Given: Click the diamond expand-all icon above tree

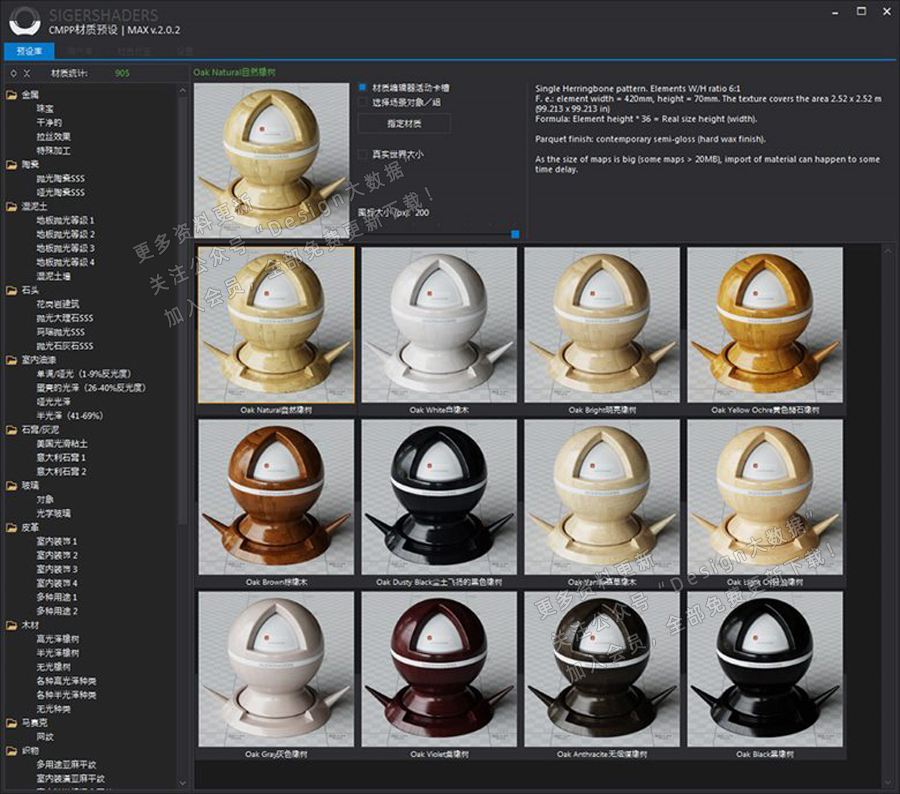Looking at the screenshot, I should pyautogui.click(x=12, y=73).
